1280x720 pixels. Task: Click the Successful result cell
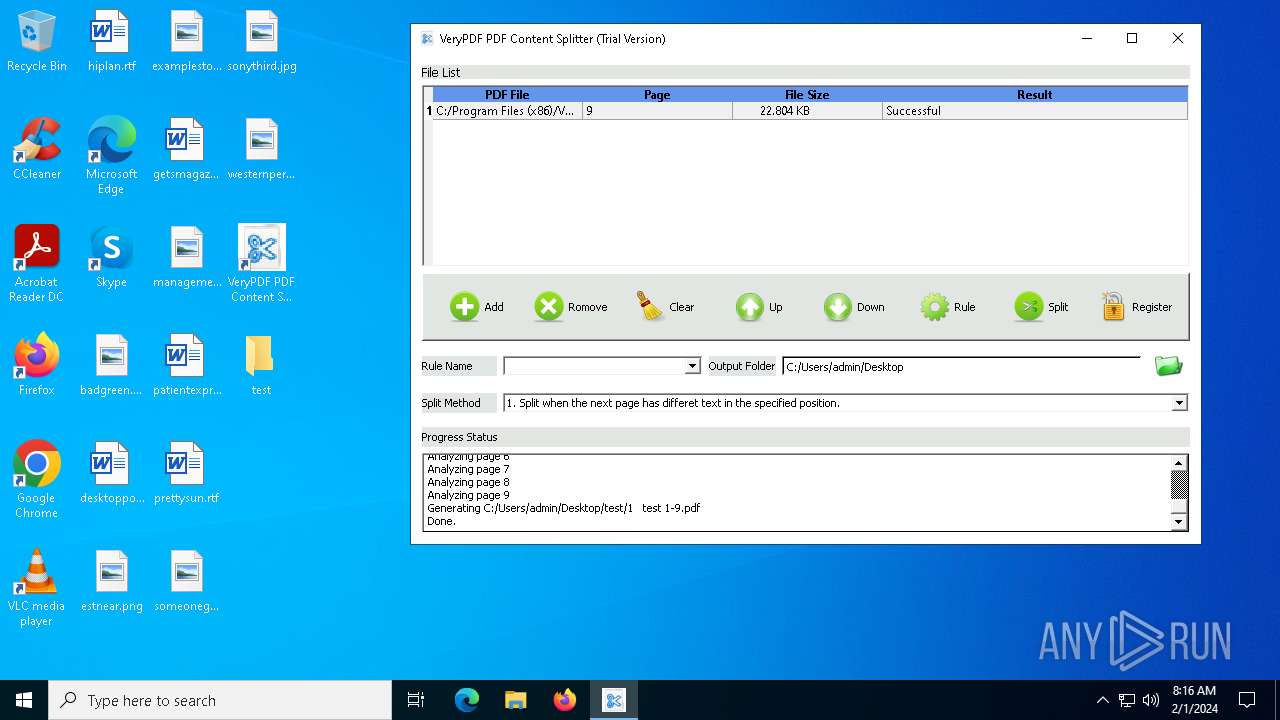click(1035, 111)
